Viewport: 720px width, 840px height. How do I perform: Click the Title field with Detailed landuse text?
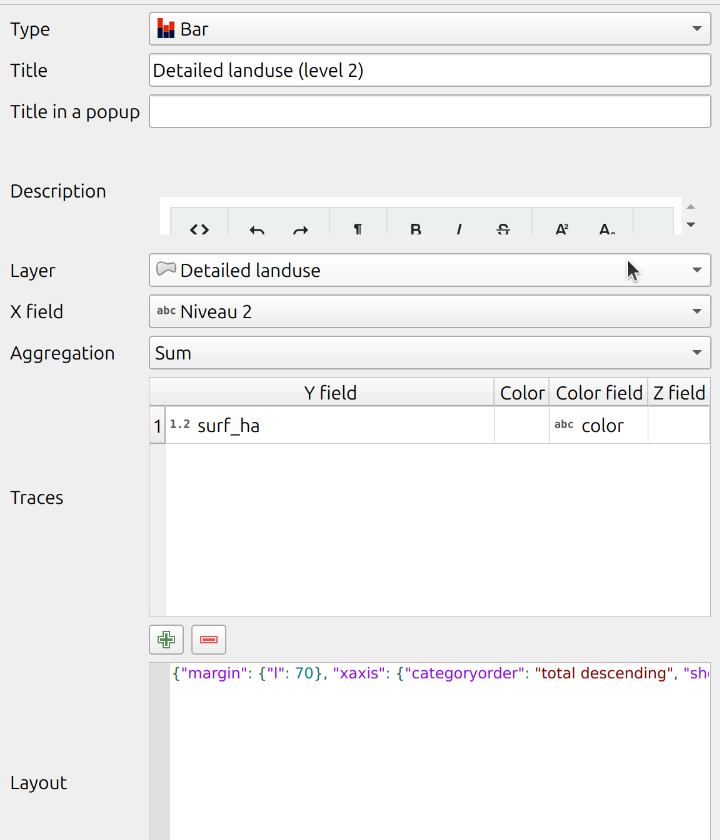tap(430, 70)
